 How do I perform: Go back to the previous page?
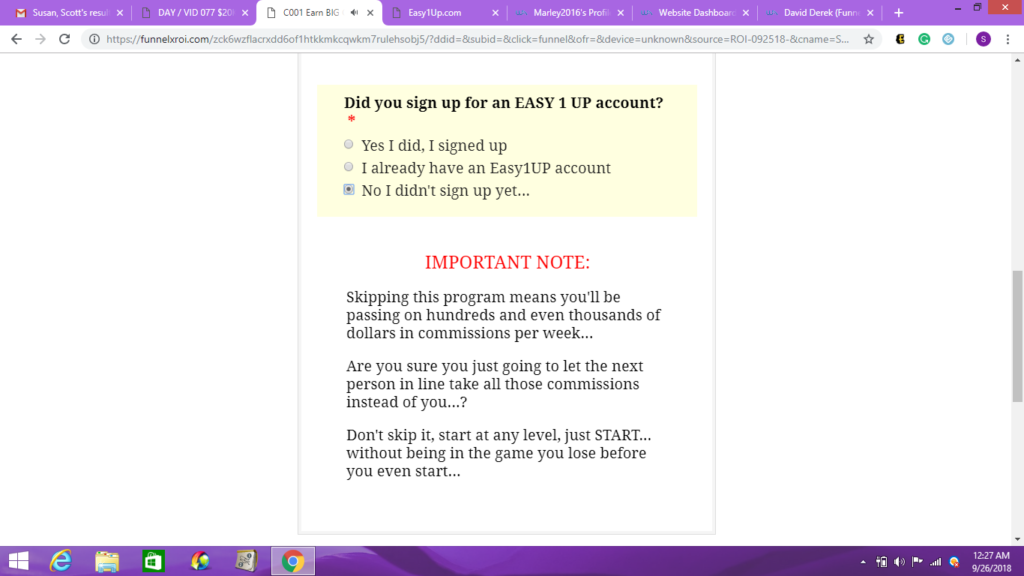(16, 39)
